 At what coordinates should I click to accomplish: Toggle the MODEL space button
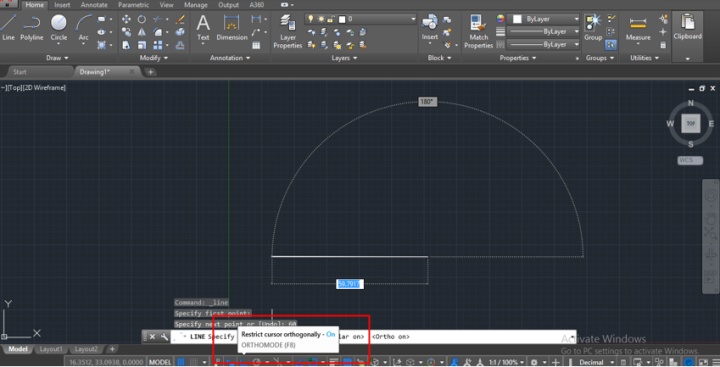160,362
